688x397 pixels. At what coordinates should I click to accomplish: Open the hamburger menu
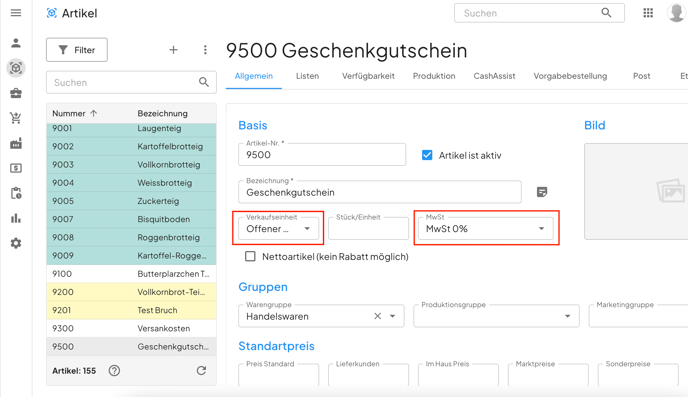16,13
